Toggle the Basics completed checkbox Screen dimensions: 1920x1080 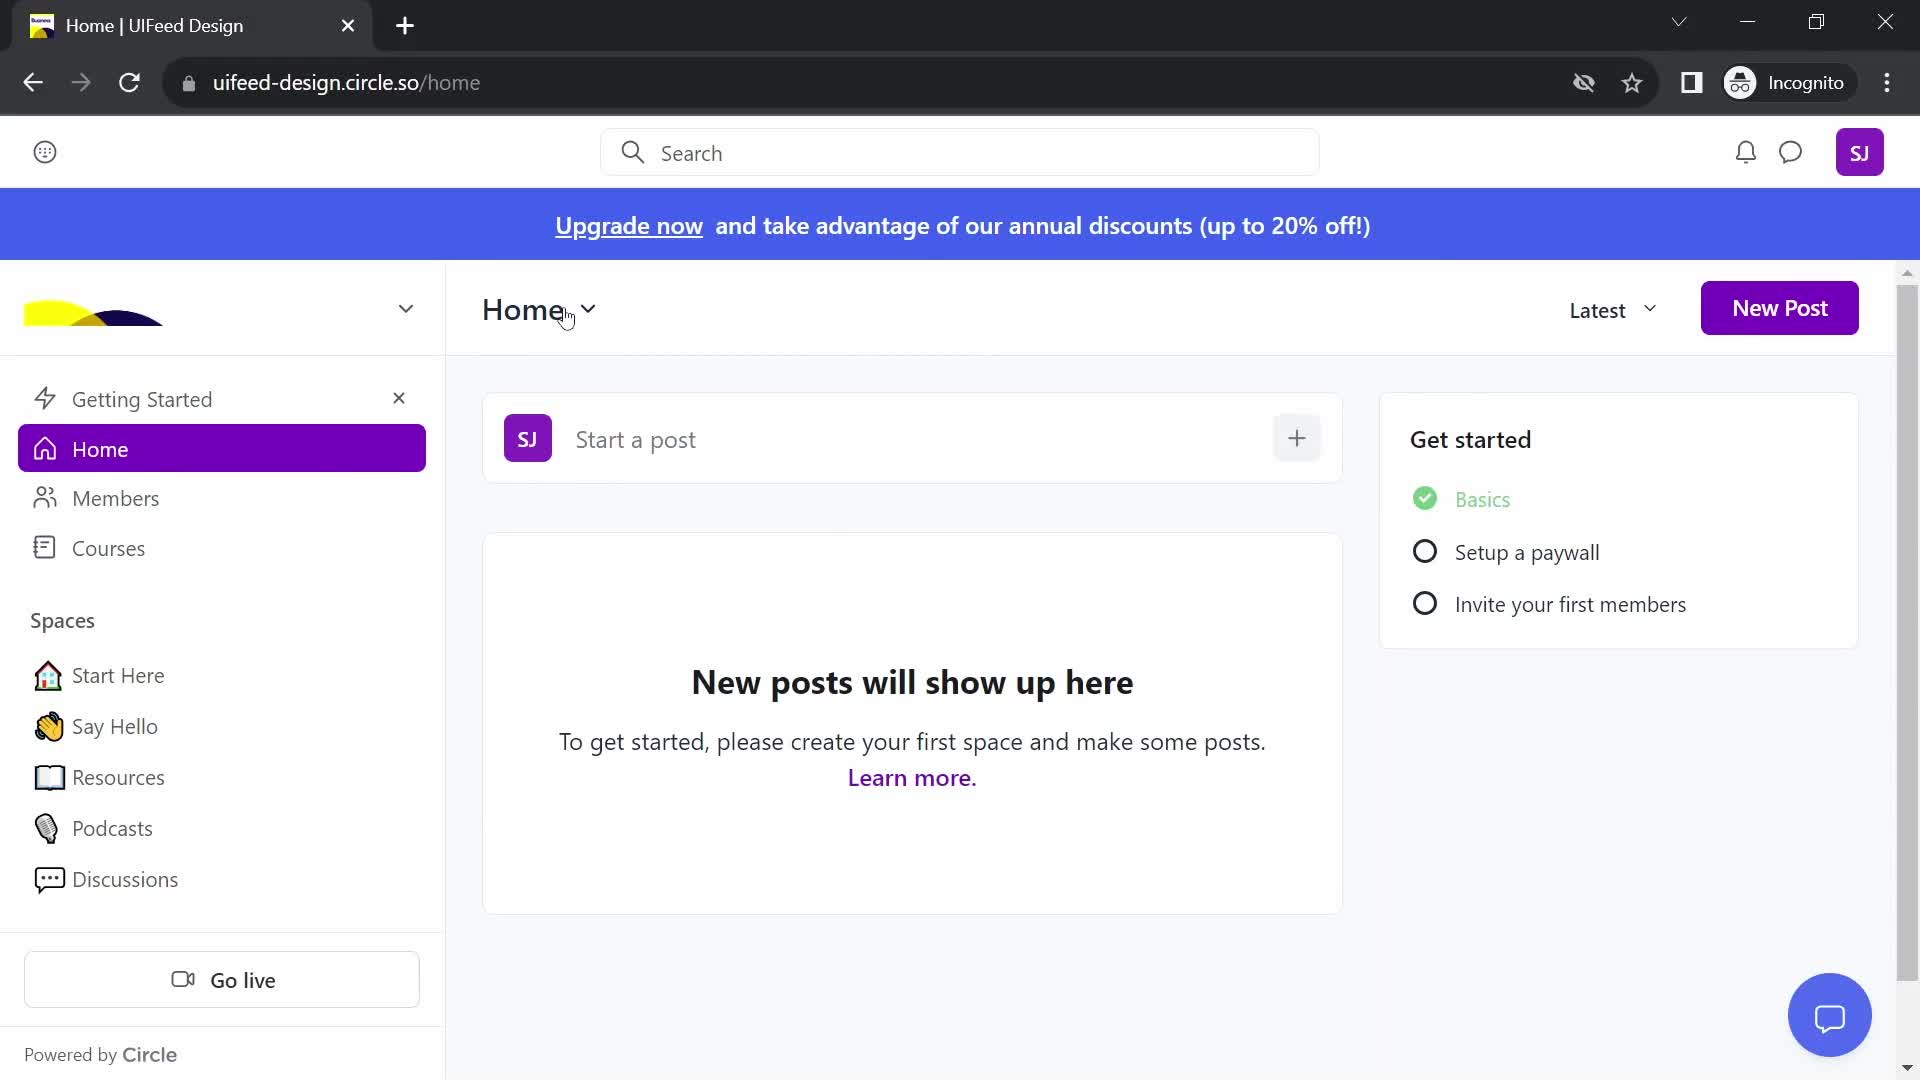tap(1424, 498)
